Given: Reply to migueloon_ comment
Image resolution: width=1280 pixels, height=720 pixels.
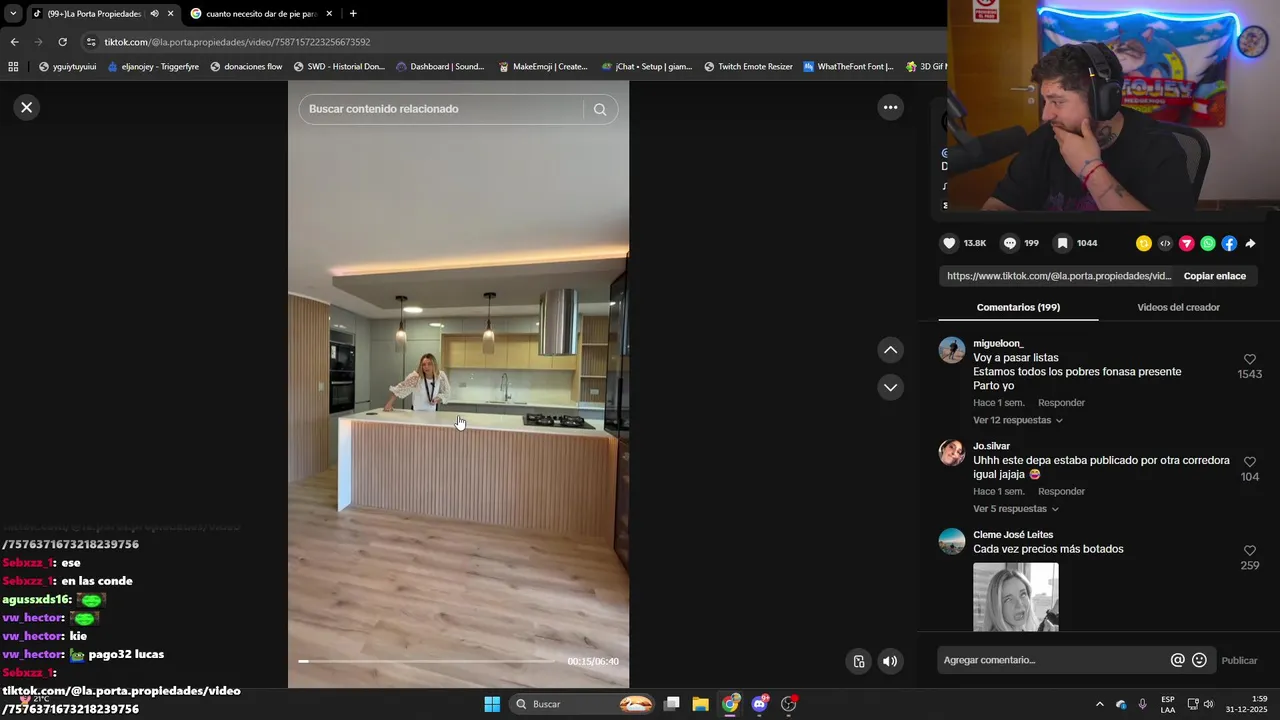Looking at the screenshot, I should click(x=1061, y=403).
